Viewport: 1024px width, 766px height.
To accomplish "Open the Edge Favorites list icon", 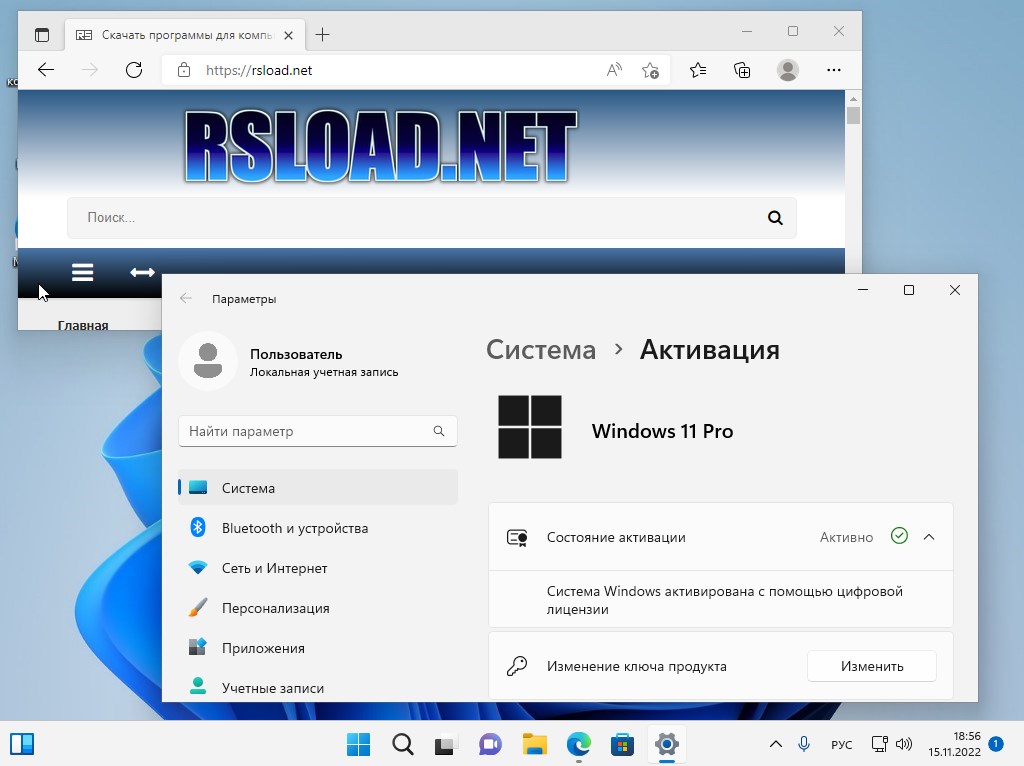I will [698, 70].
